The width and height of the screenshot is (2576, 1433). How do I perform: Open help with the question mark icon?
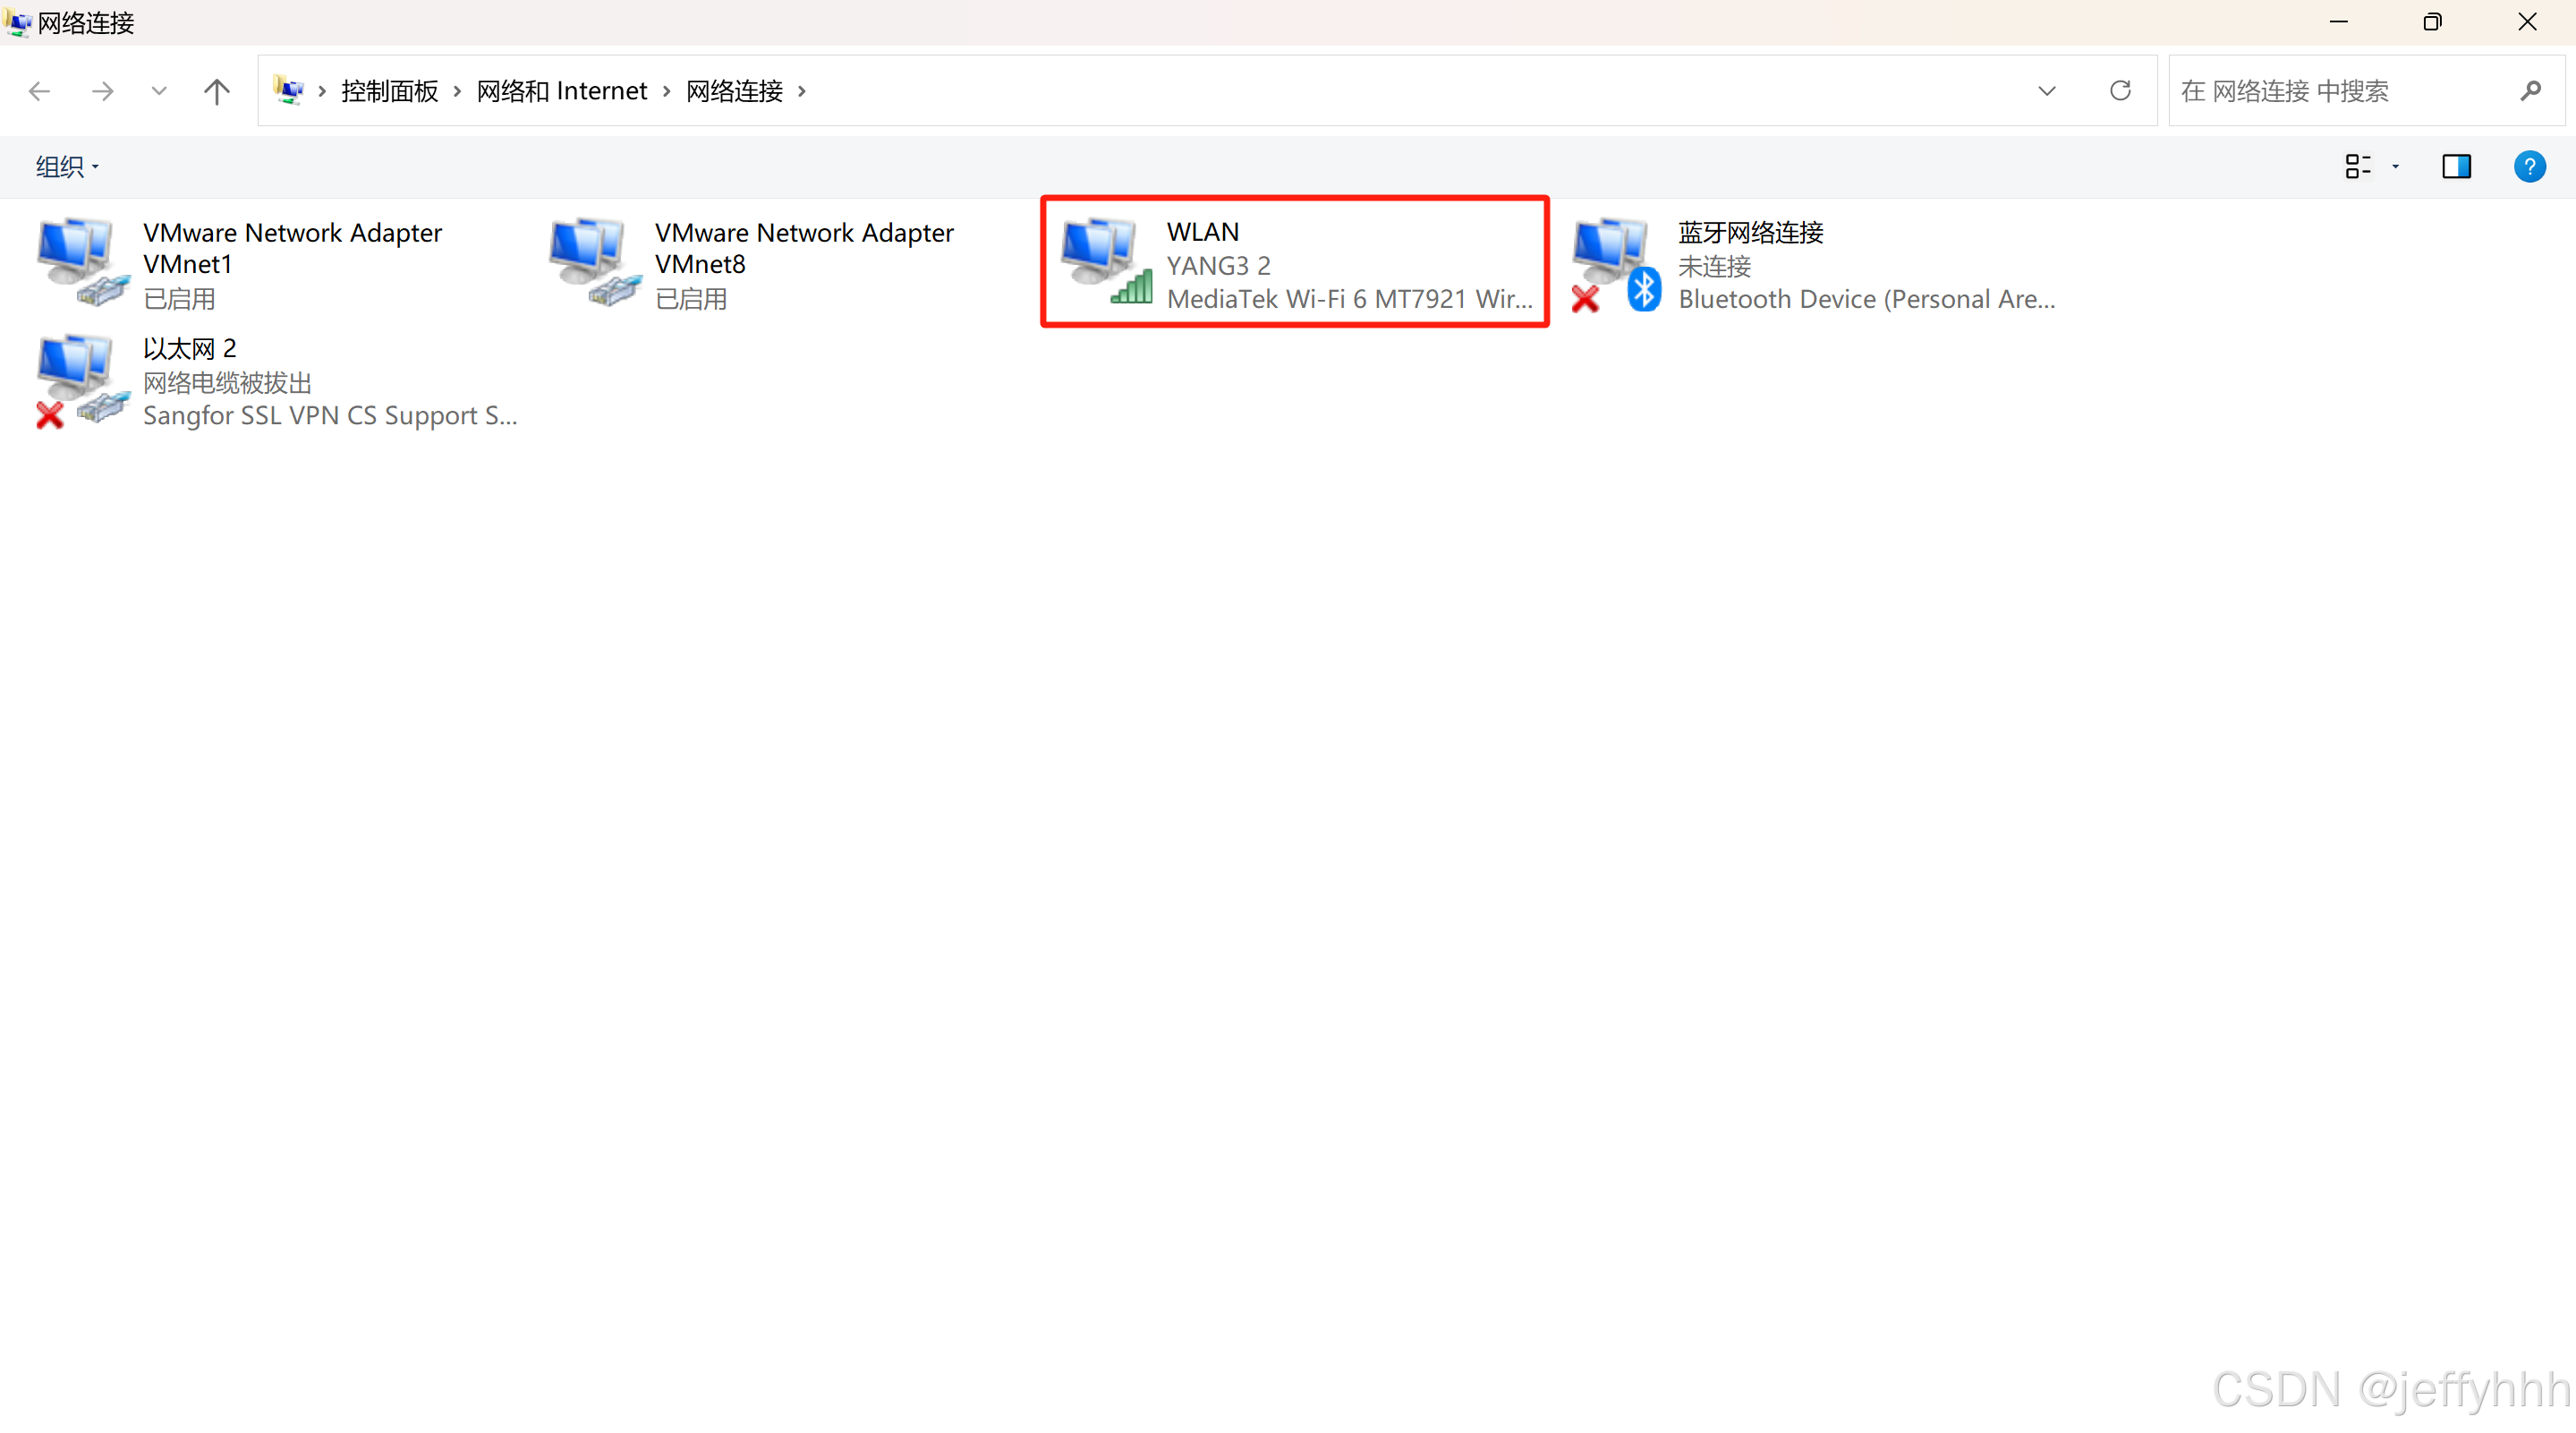click(x=2529, y=166)
